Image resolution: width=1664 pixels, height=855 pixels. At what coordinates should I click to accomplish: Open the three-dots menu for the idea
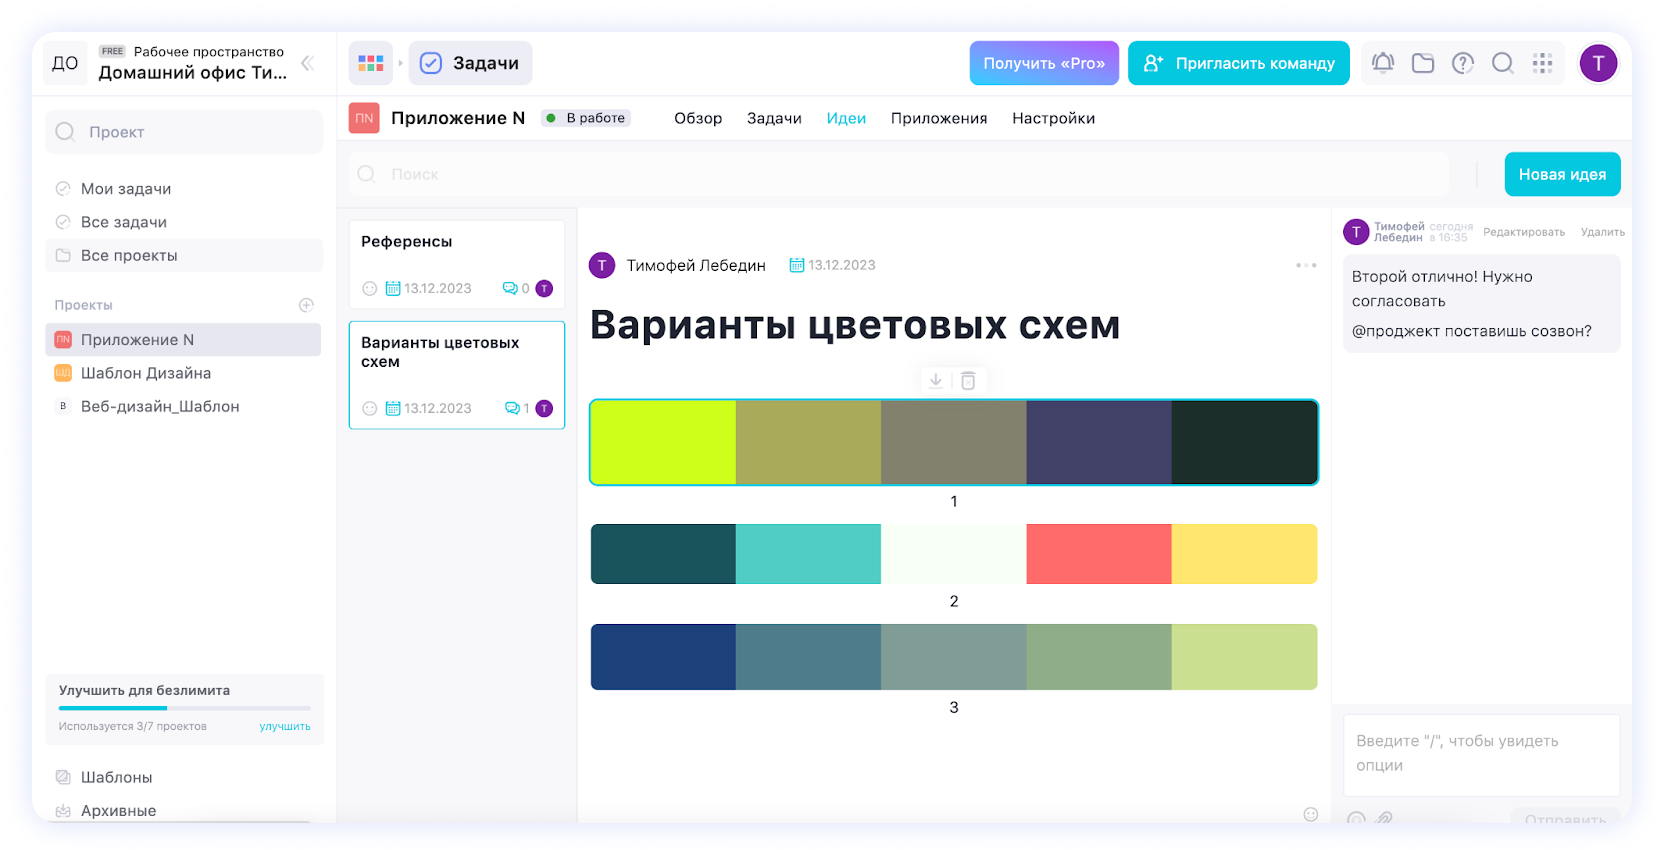click(x=1306, y=265)
